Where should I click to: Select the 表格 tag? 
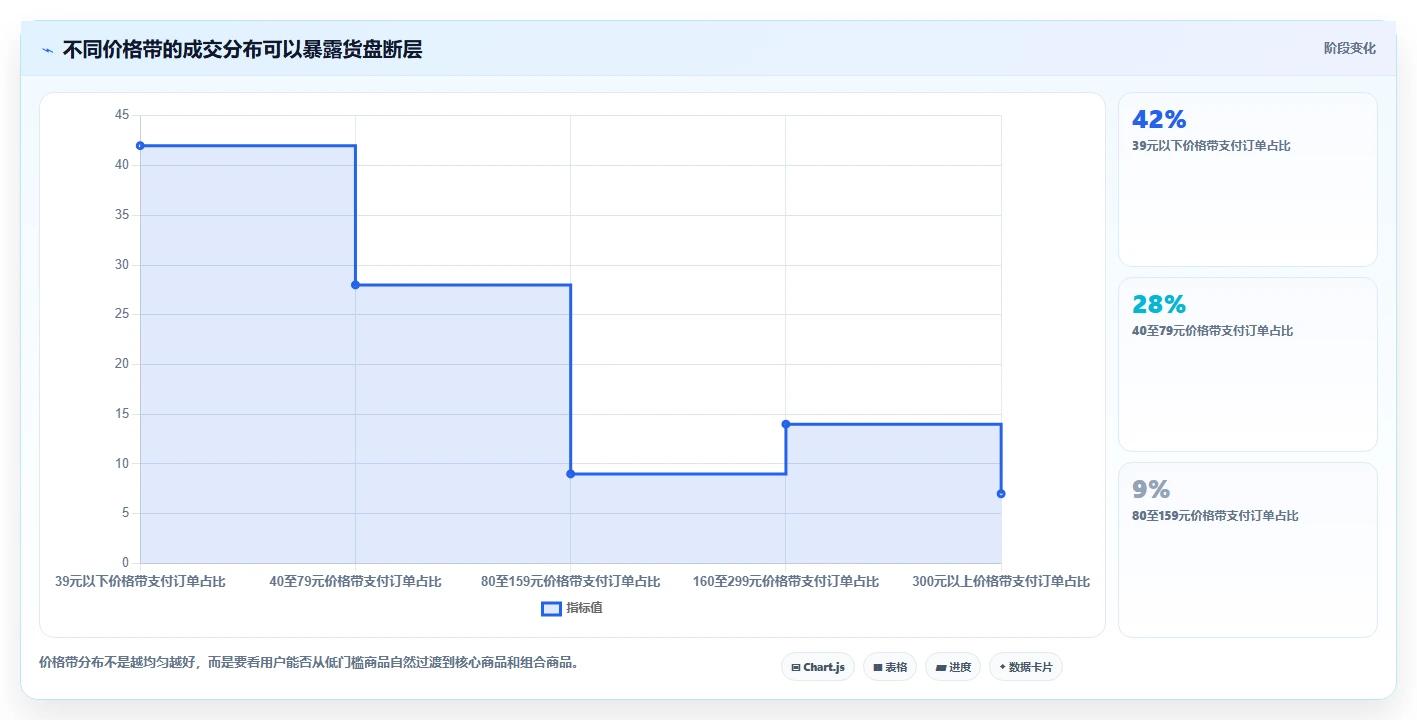coord(890,667)
